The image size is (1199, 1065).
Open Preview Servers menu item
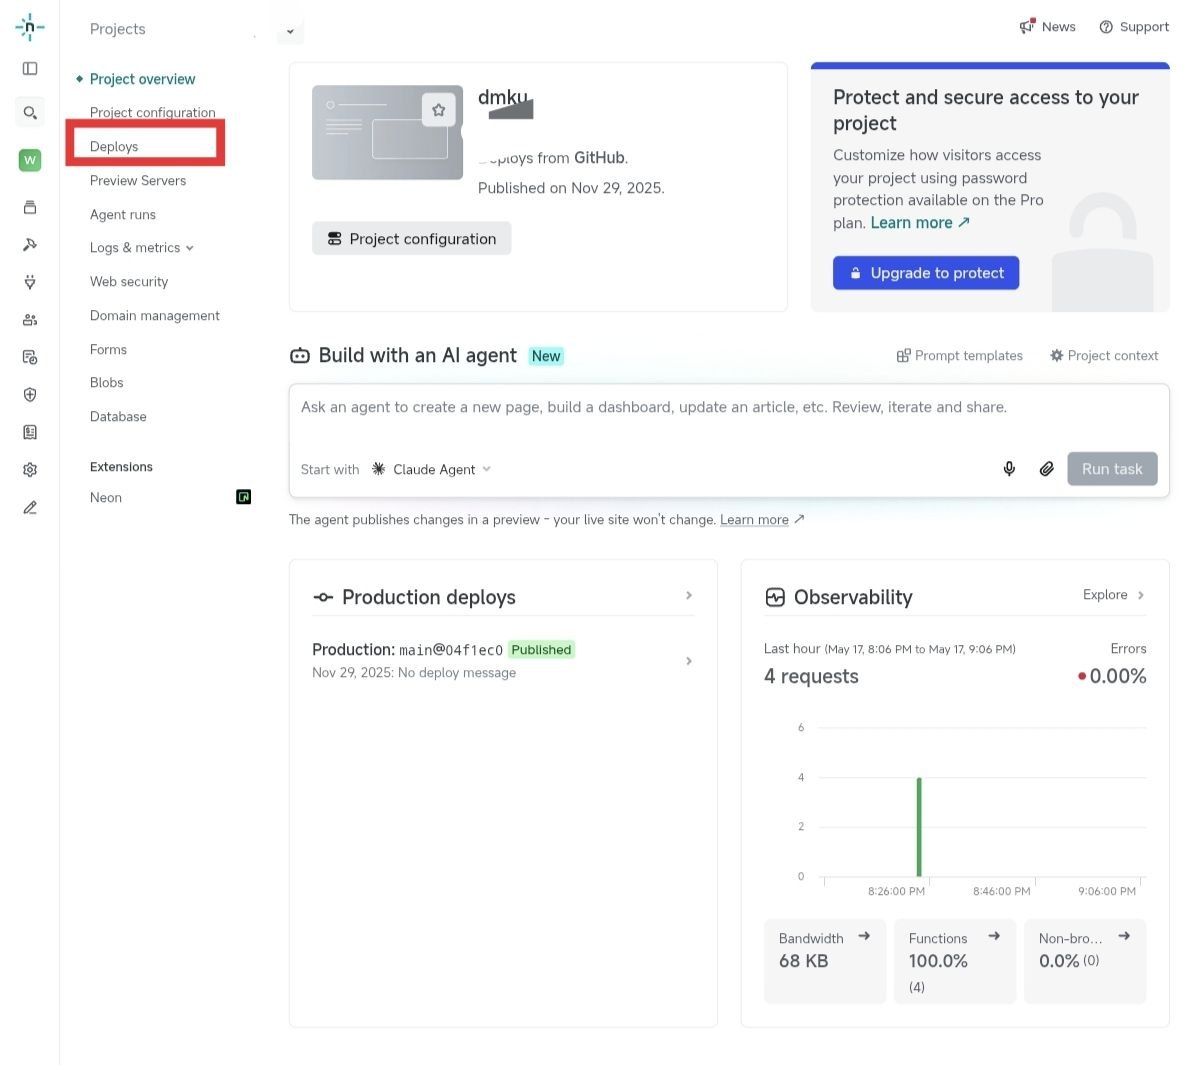(x=138, y=180)
